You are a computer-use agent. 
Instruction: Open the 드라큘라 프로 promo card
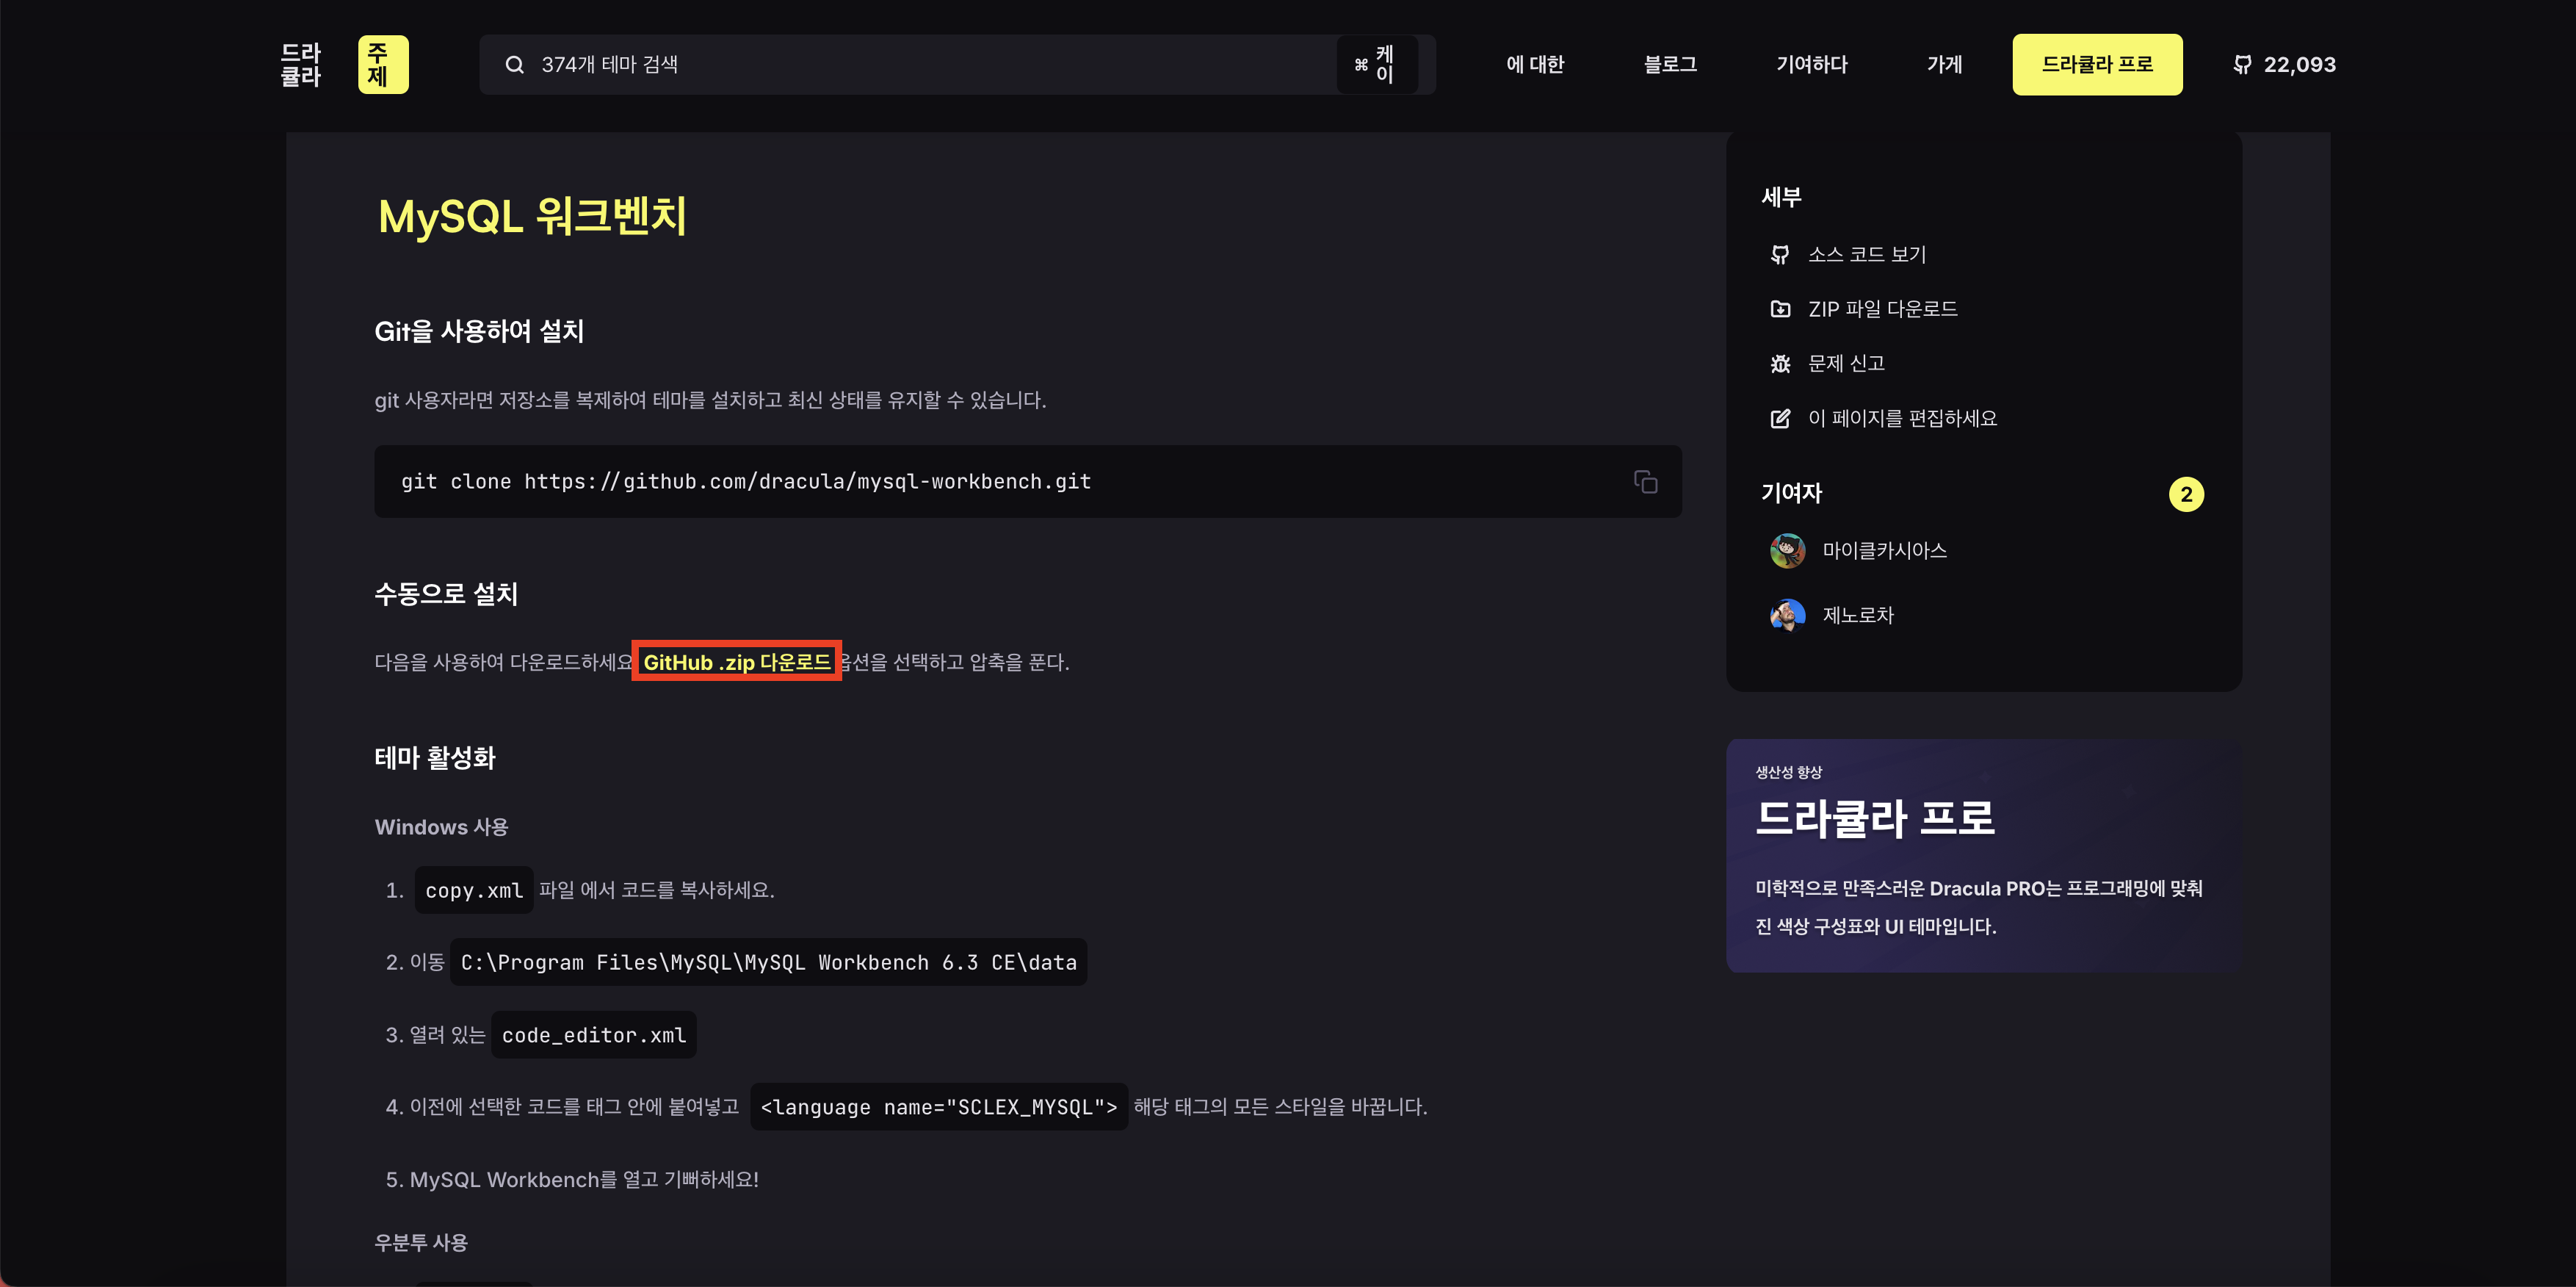[x=1983, y=855]
